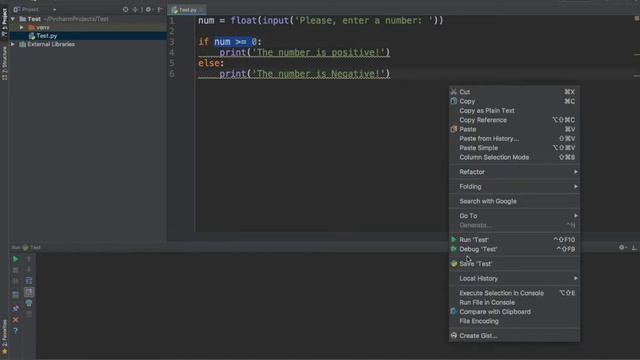Hide the Project panel with hide icon
Viewport: 640px width, 360px height.
coord(160,9)
